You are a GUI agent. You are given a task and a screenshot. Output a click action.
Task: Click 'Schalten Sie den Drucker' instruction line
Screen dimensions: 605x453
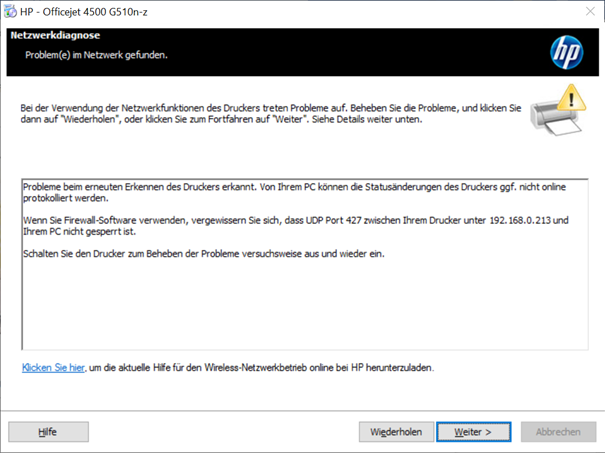coord(204,254)
